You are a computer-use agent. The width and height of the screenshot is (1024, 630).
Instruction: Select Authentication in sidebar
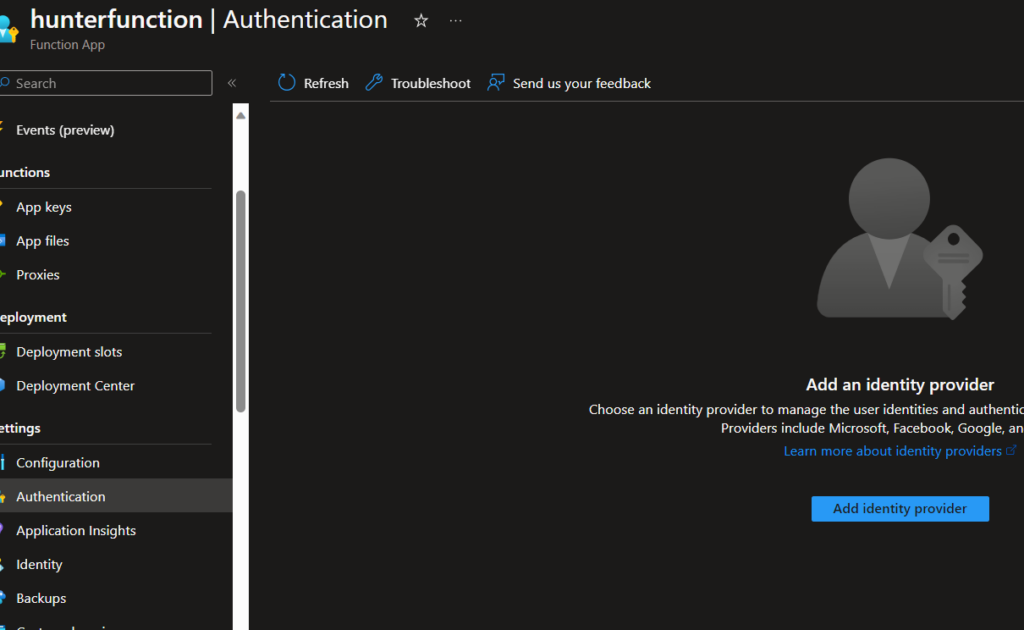[x=116, y=497]
